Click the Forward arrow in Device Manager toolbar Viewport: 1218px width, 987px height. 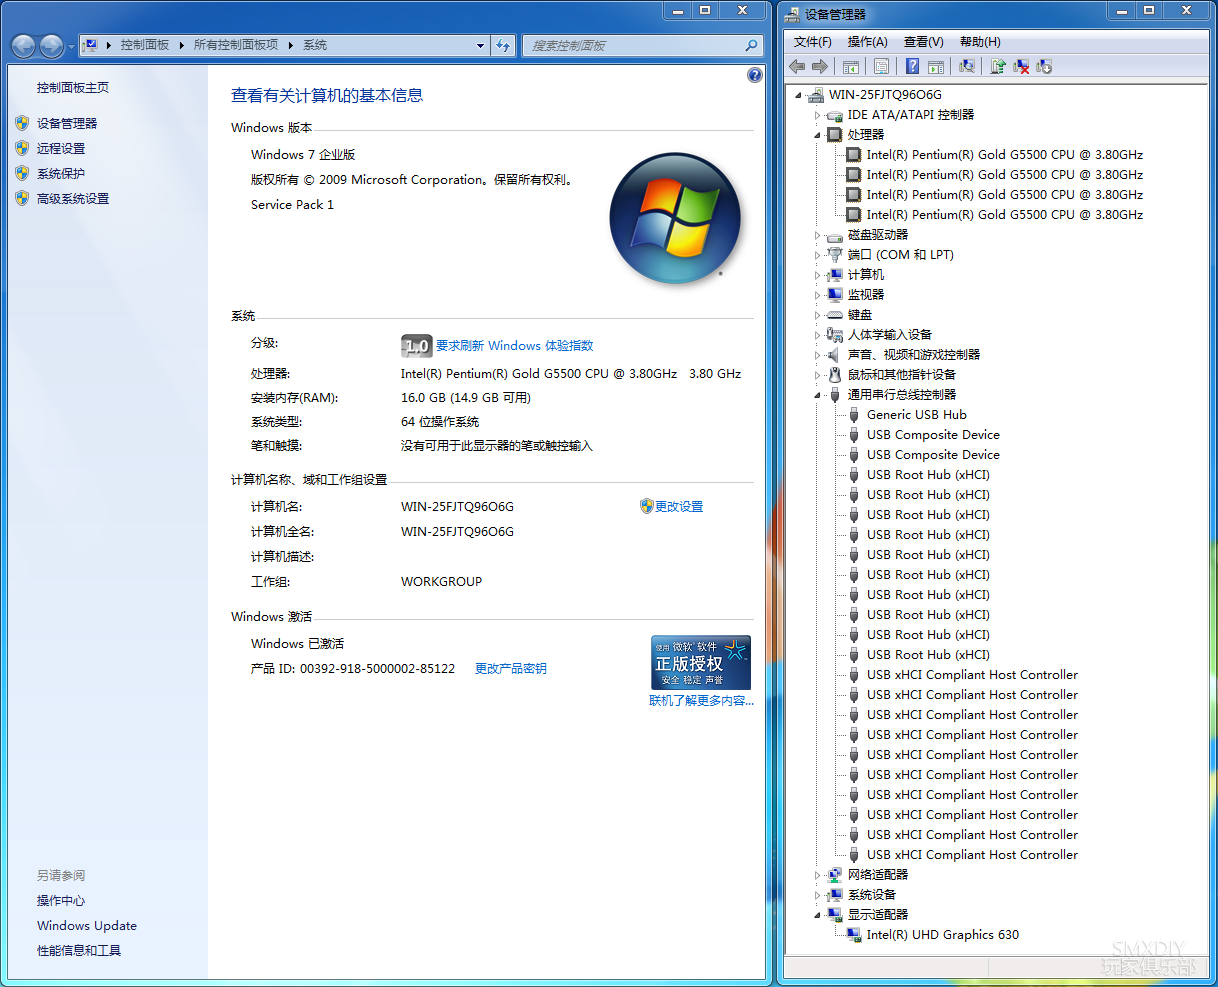coord(820,66)
